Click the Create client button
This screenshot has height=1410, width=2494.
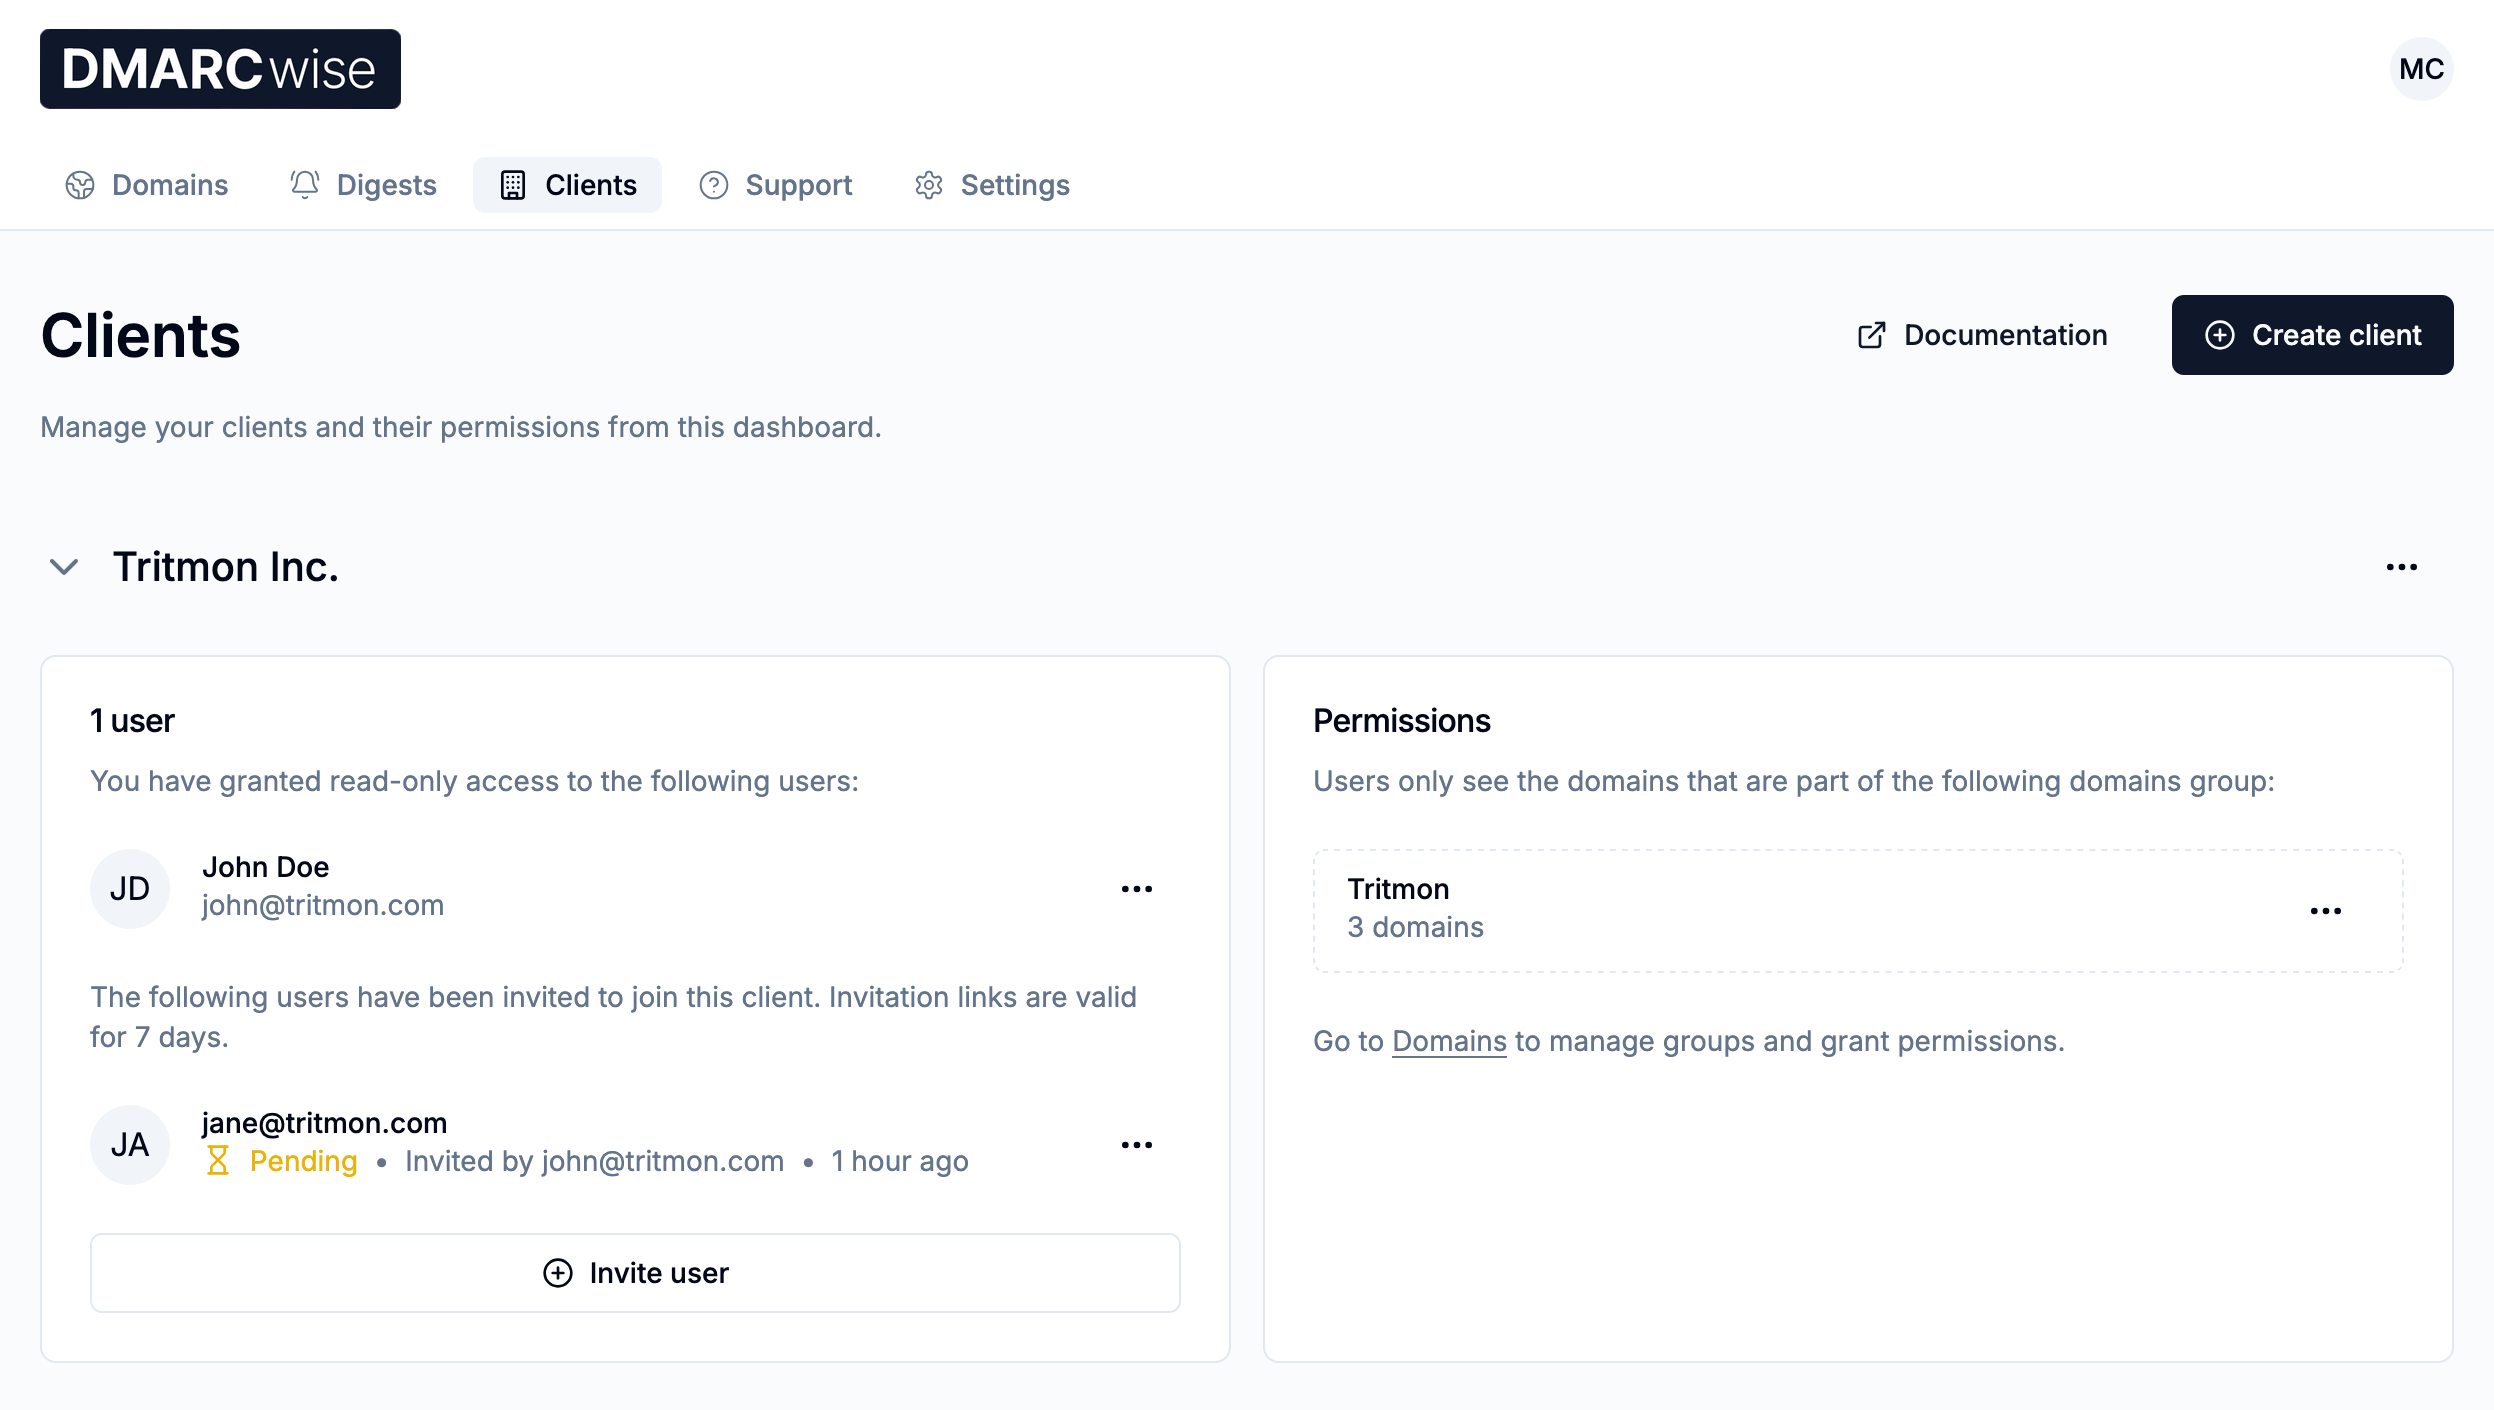tap(2312, 335)
